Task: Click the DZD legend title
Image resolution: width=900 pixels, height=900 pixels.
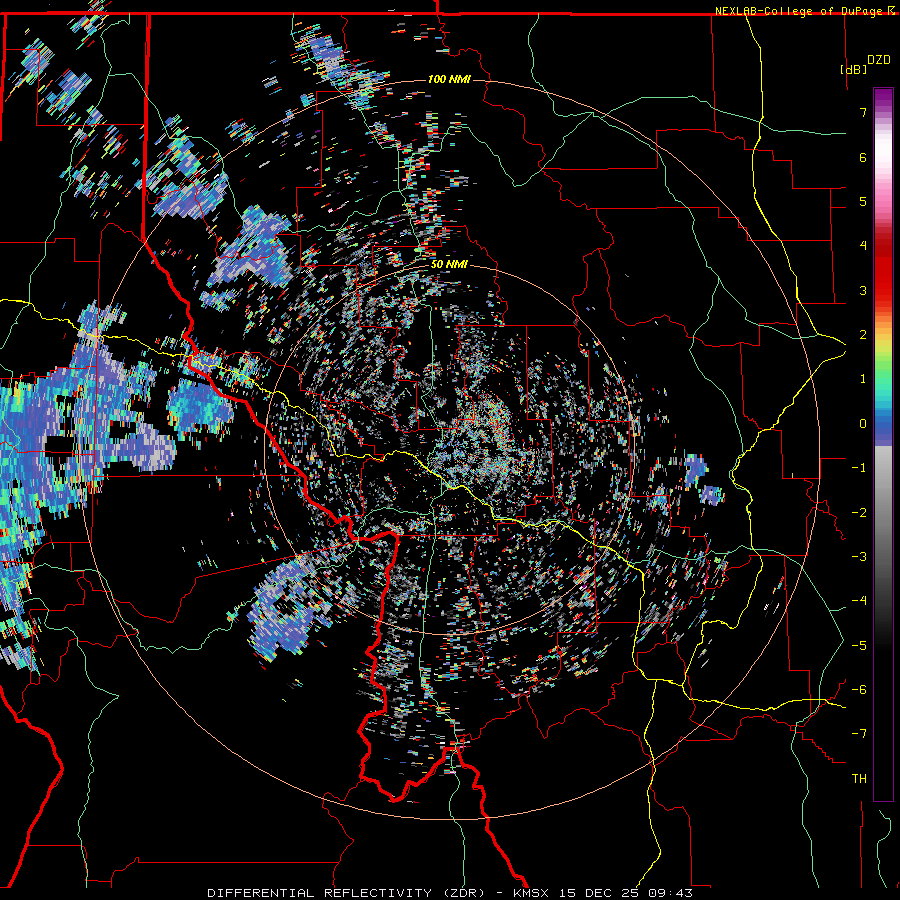Action: [x=879, y=60]
